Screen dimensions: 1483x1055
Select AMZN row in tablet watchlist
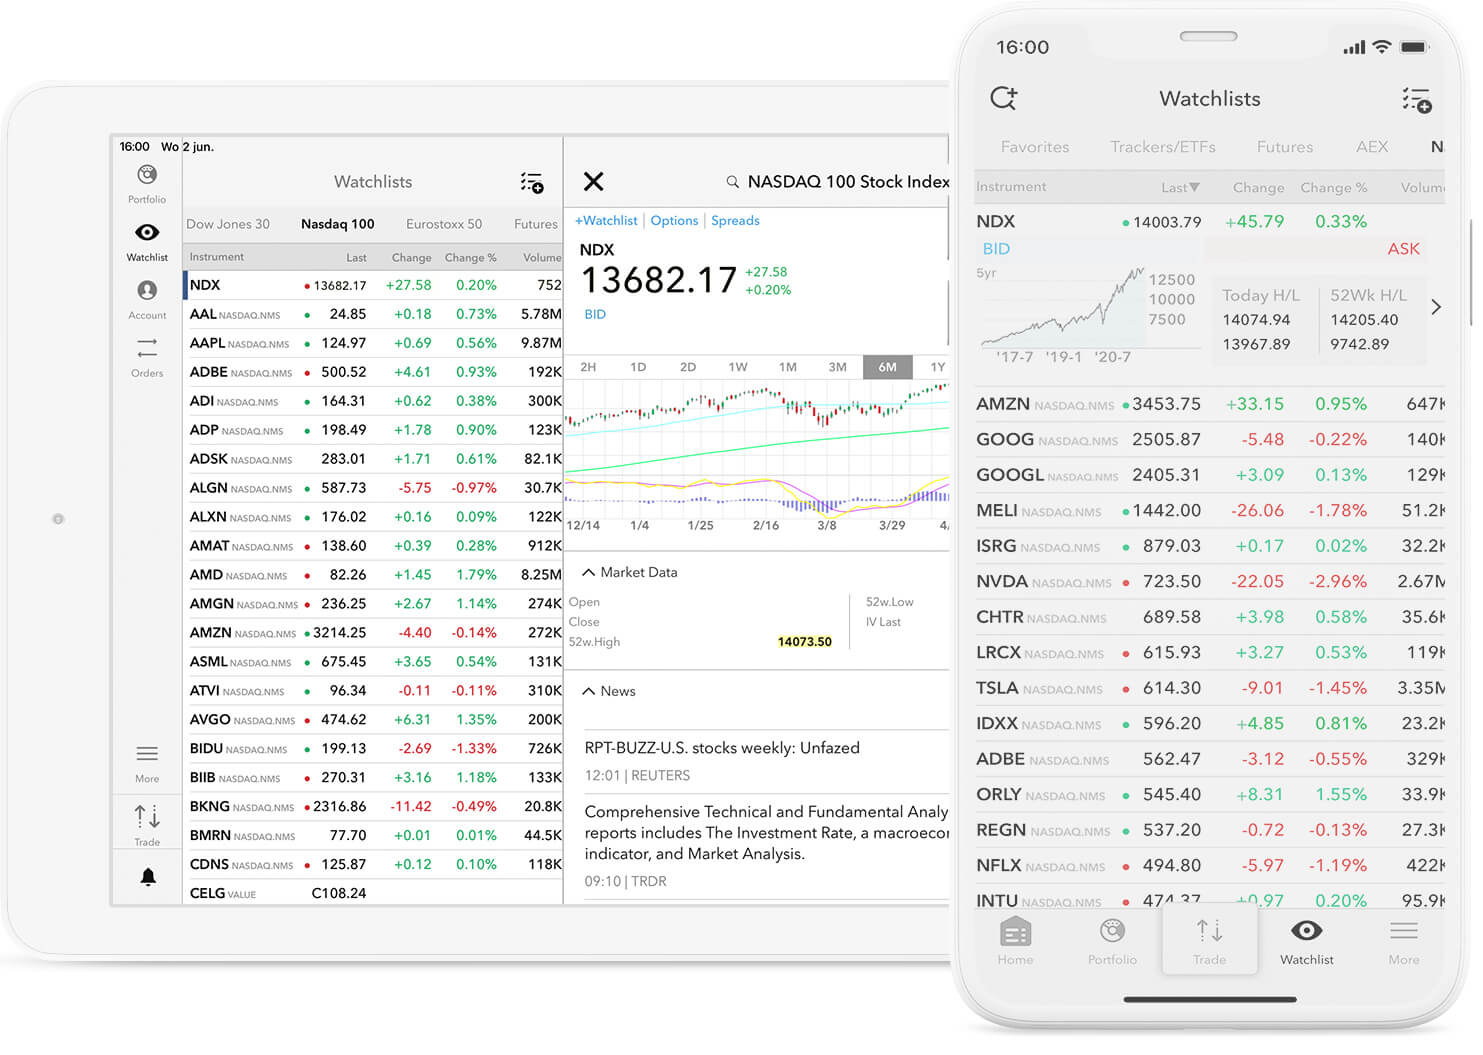(373, 633)
